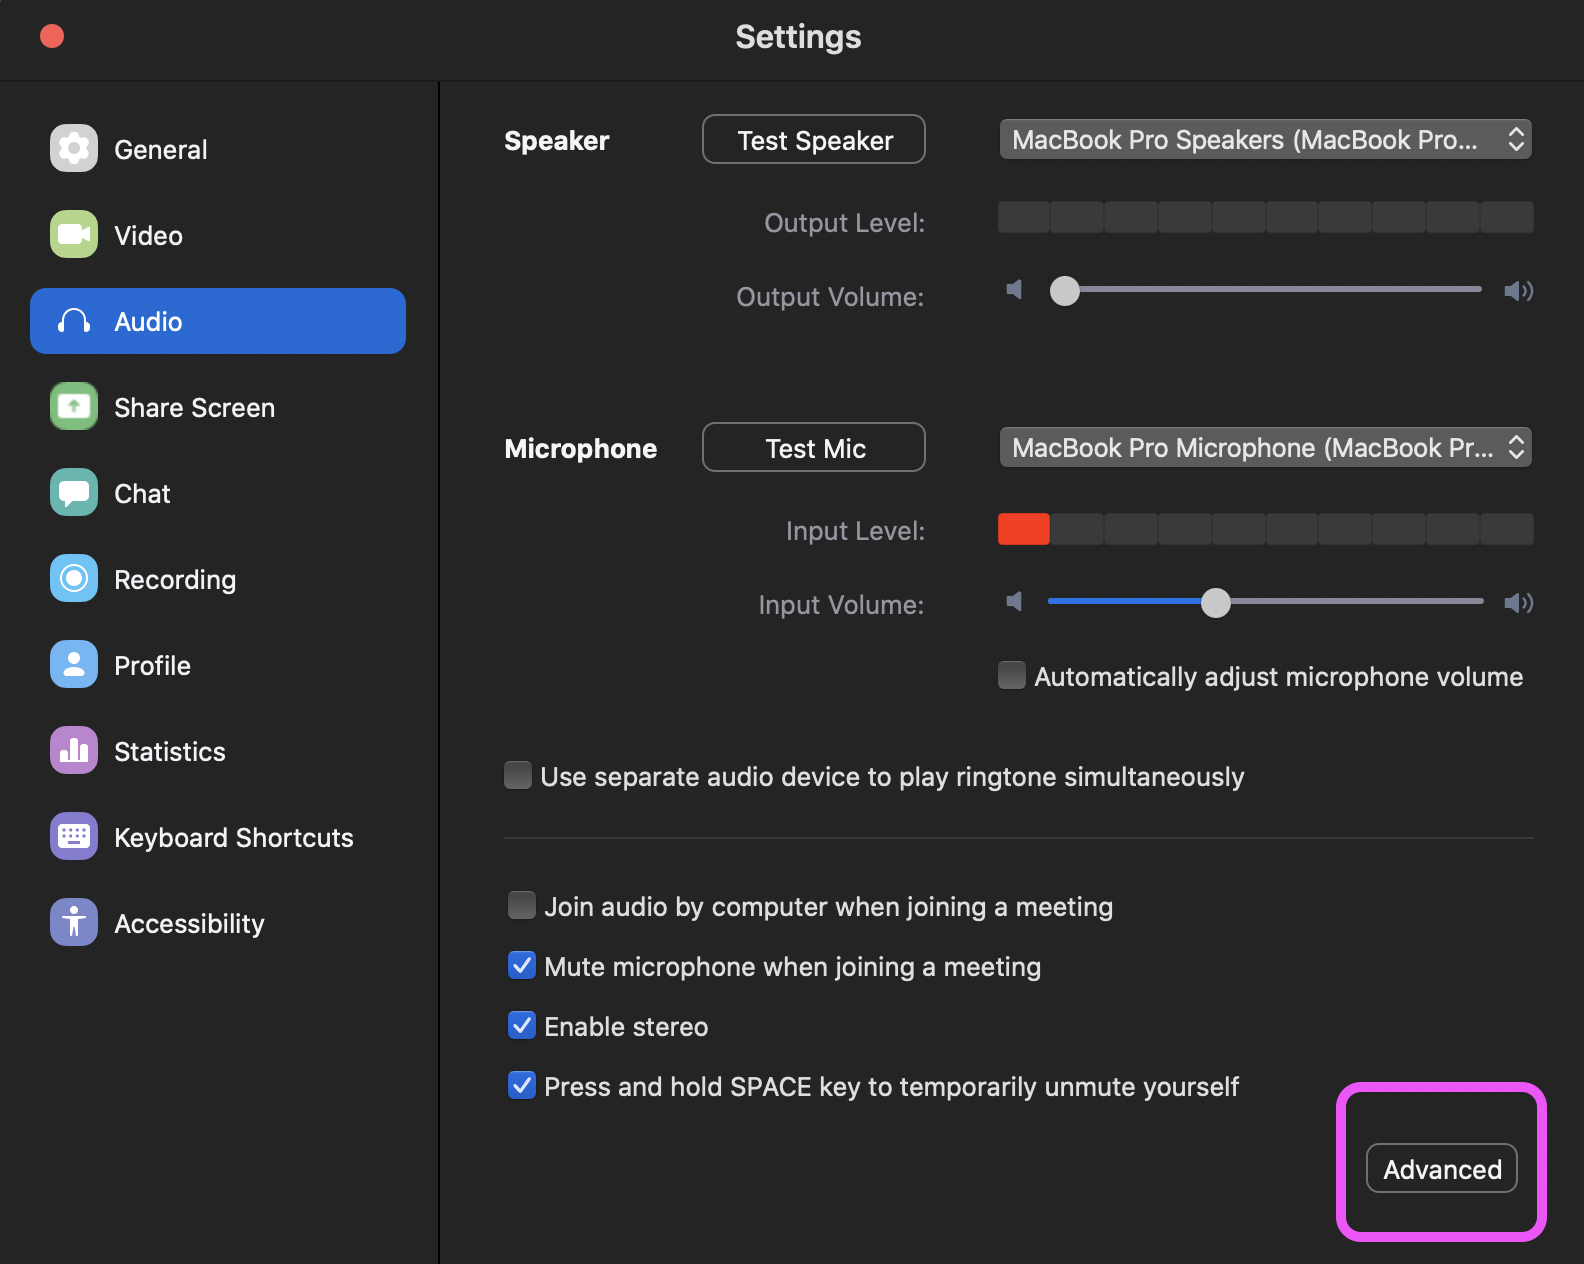Click the Profile person icon
1584x1264 pixels.
coord(74,664)
